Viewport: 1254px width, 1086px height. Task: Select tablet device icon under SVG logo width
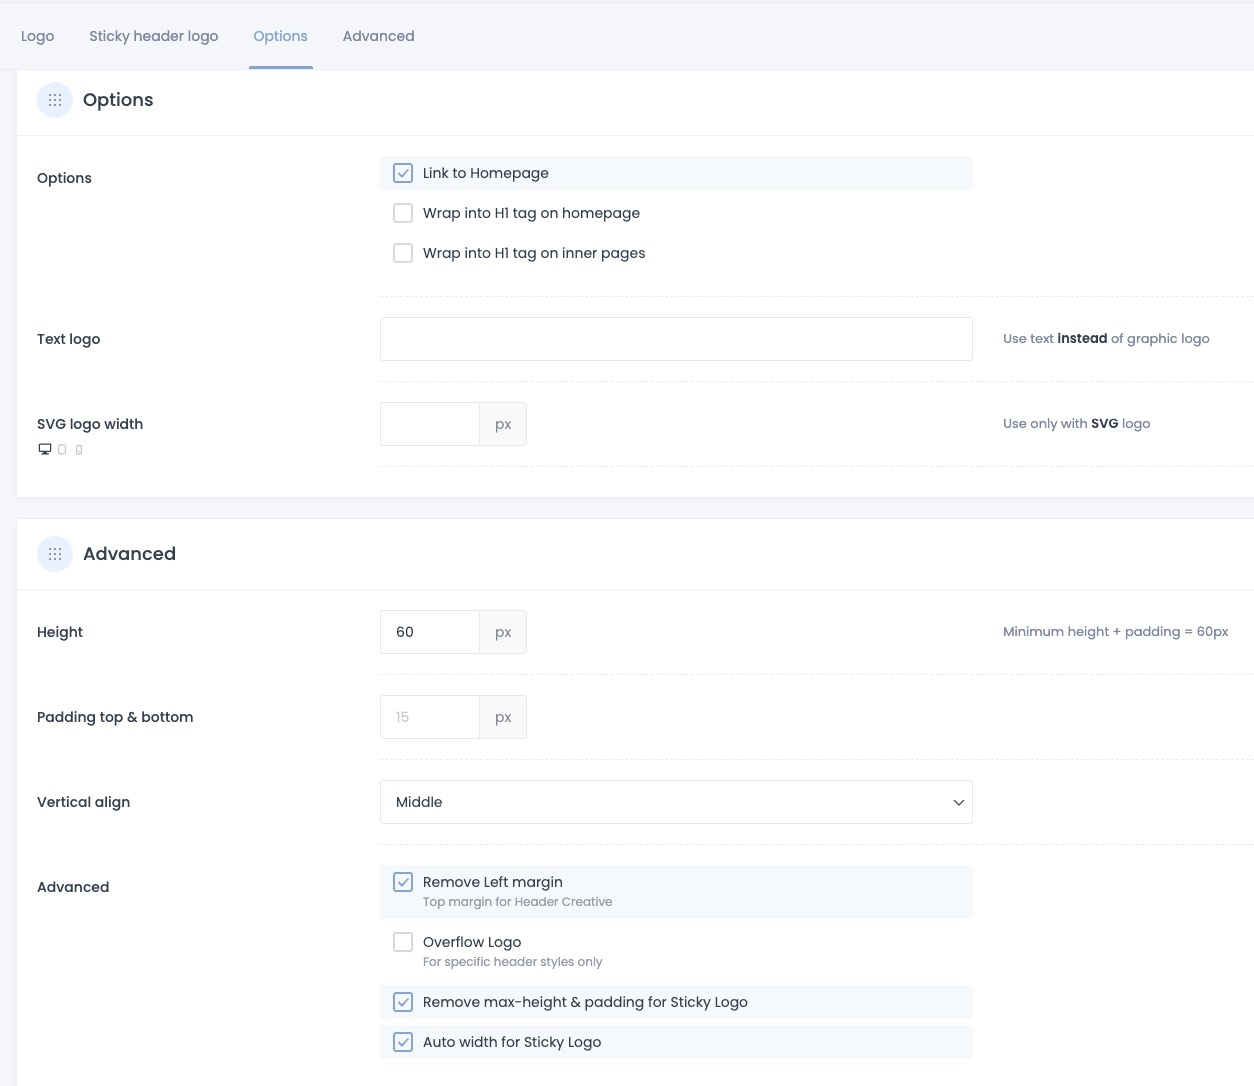coord(62,450)
